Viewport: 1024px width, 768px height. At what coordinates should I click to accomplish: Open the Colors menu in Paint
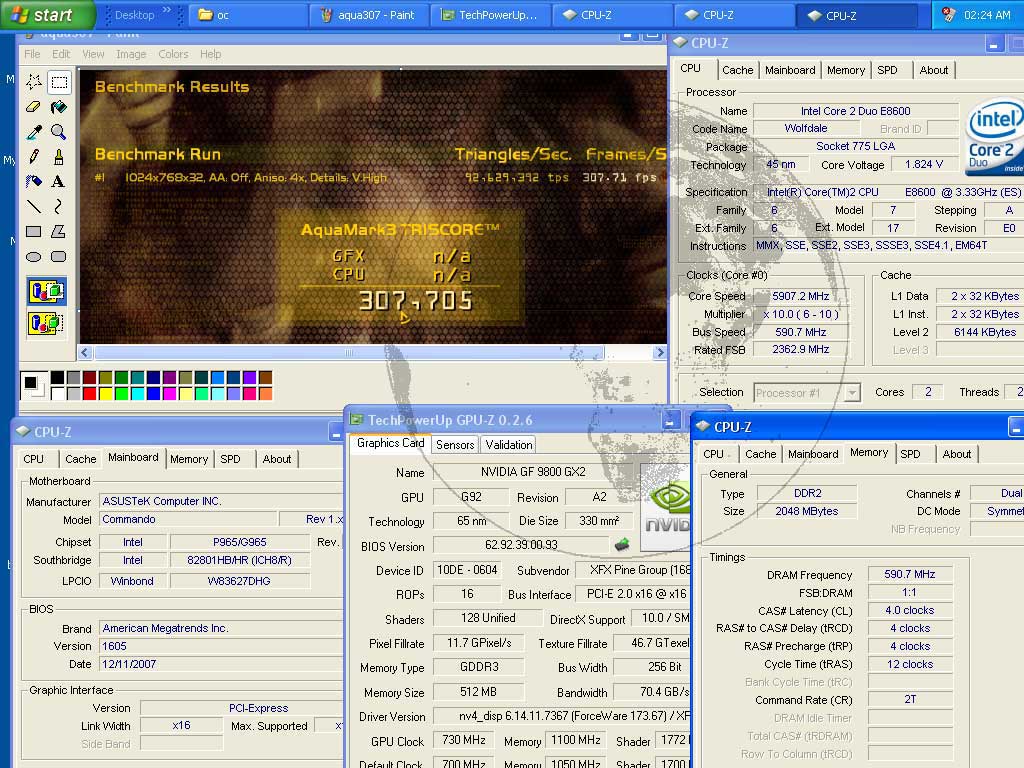pyautogui.click(x=173, y=54)
